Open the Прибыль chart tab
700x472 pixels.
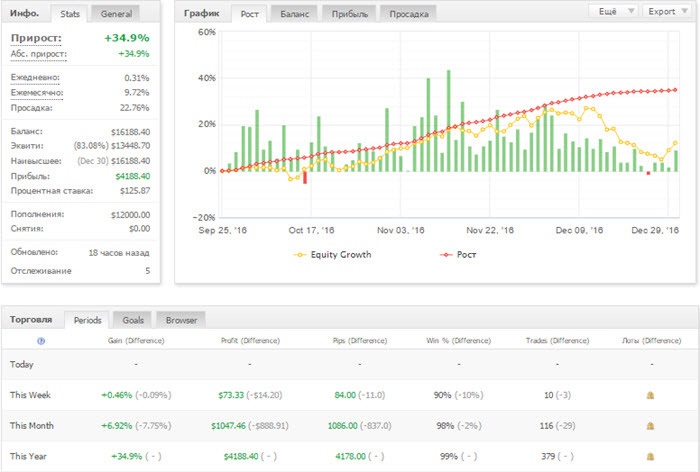pyautogui.click(x=351, y=14)
